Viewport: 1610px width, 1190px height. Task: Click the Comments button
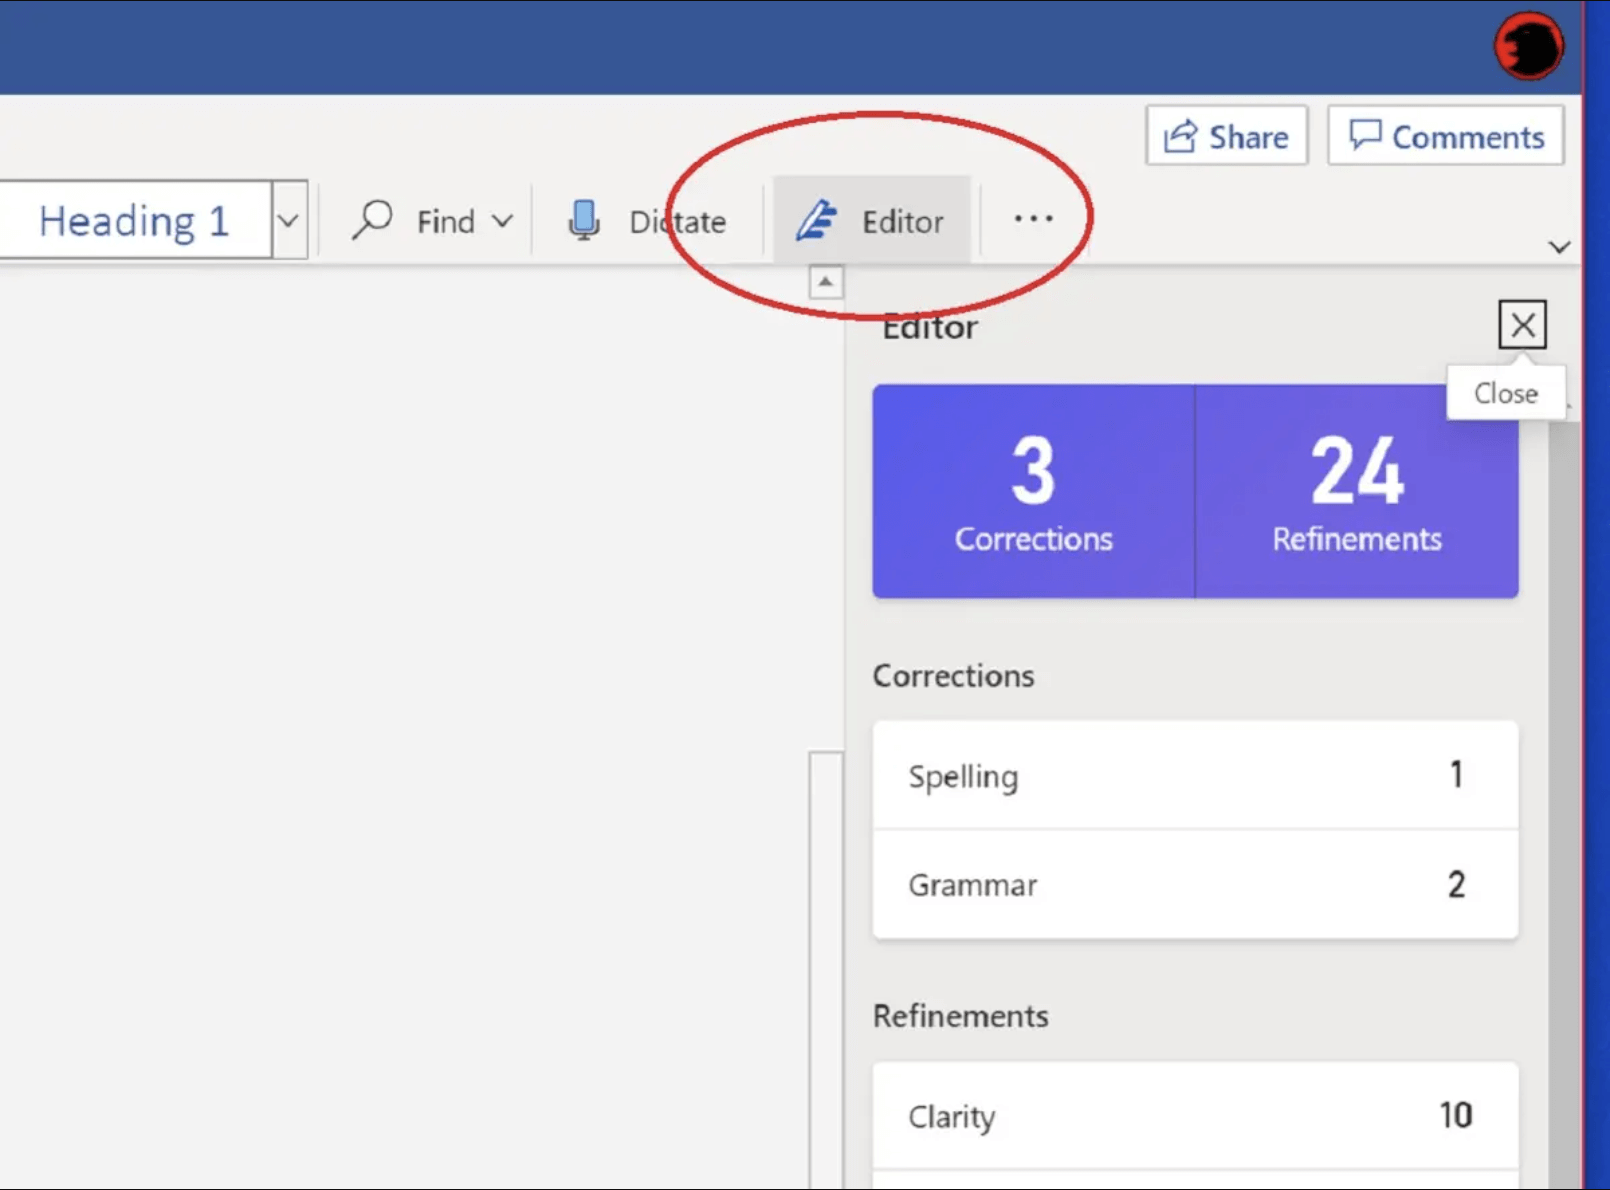(x=1444, y=135)
